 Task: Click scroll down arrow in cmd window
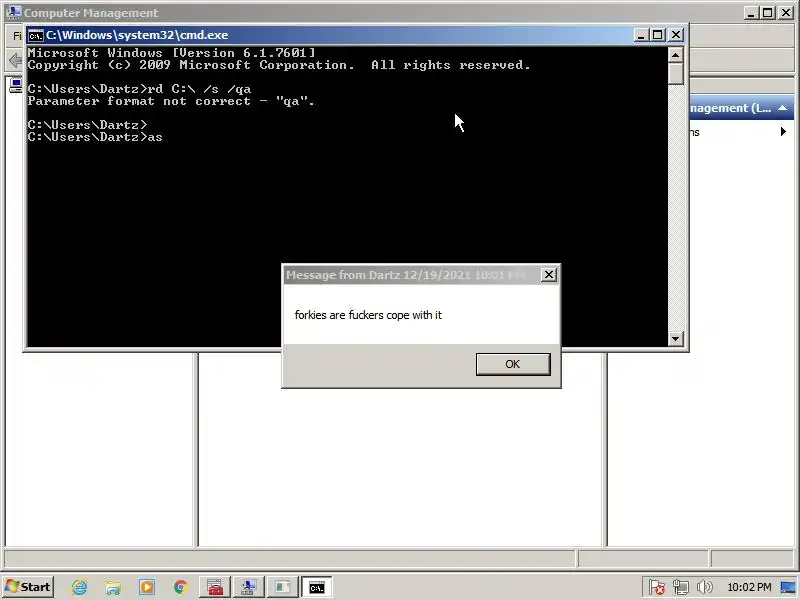676,338
